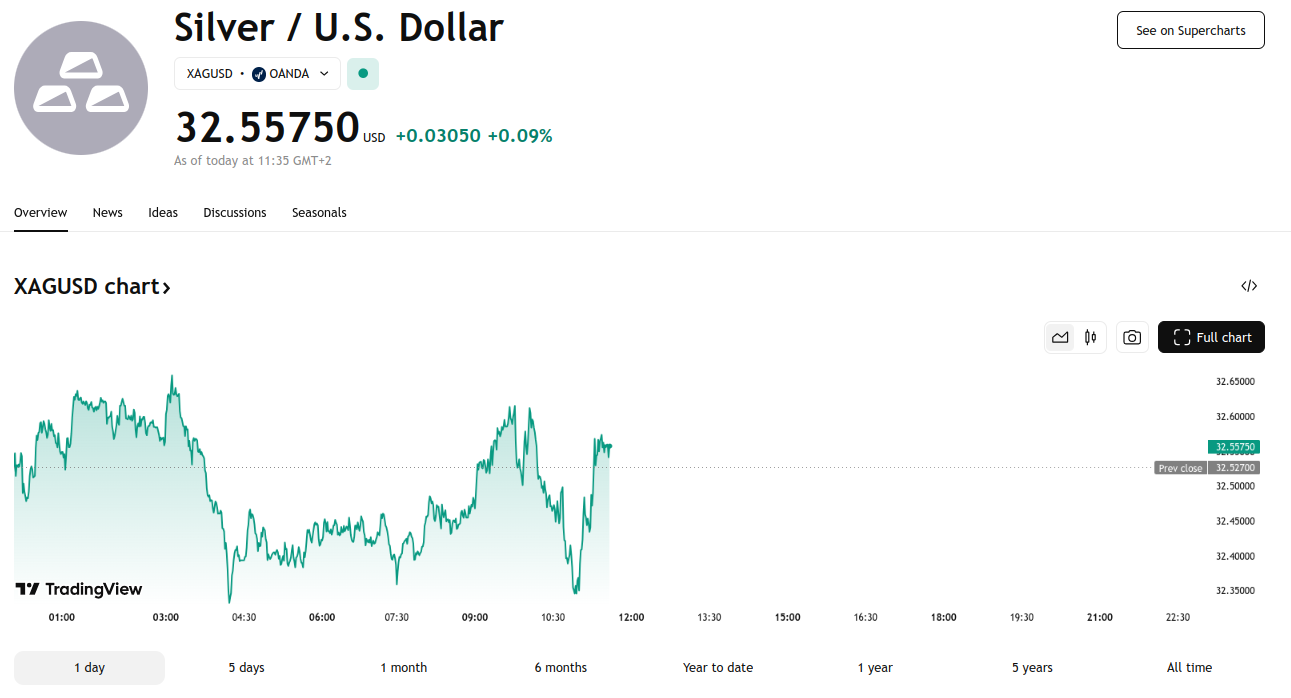This screenshot has width=1291, height=698.
Task: Choose the All time range
Action: (x=1189, y=668)
